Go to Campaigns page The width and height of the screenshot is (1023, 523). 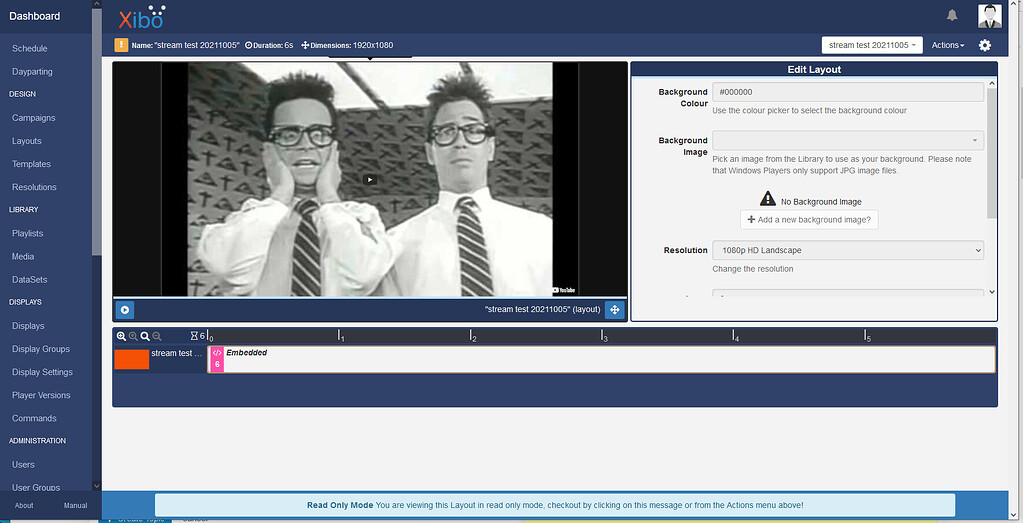[x=33, y=118]
